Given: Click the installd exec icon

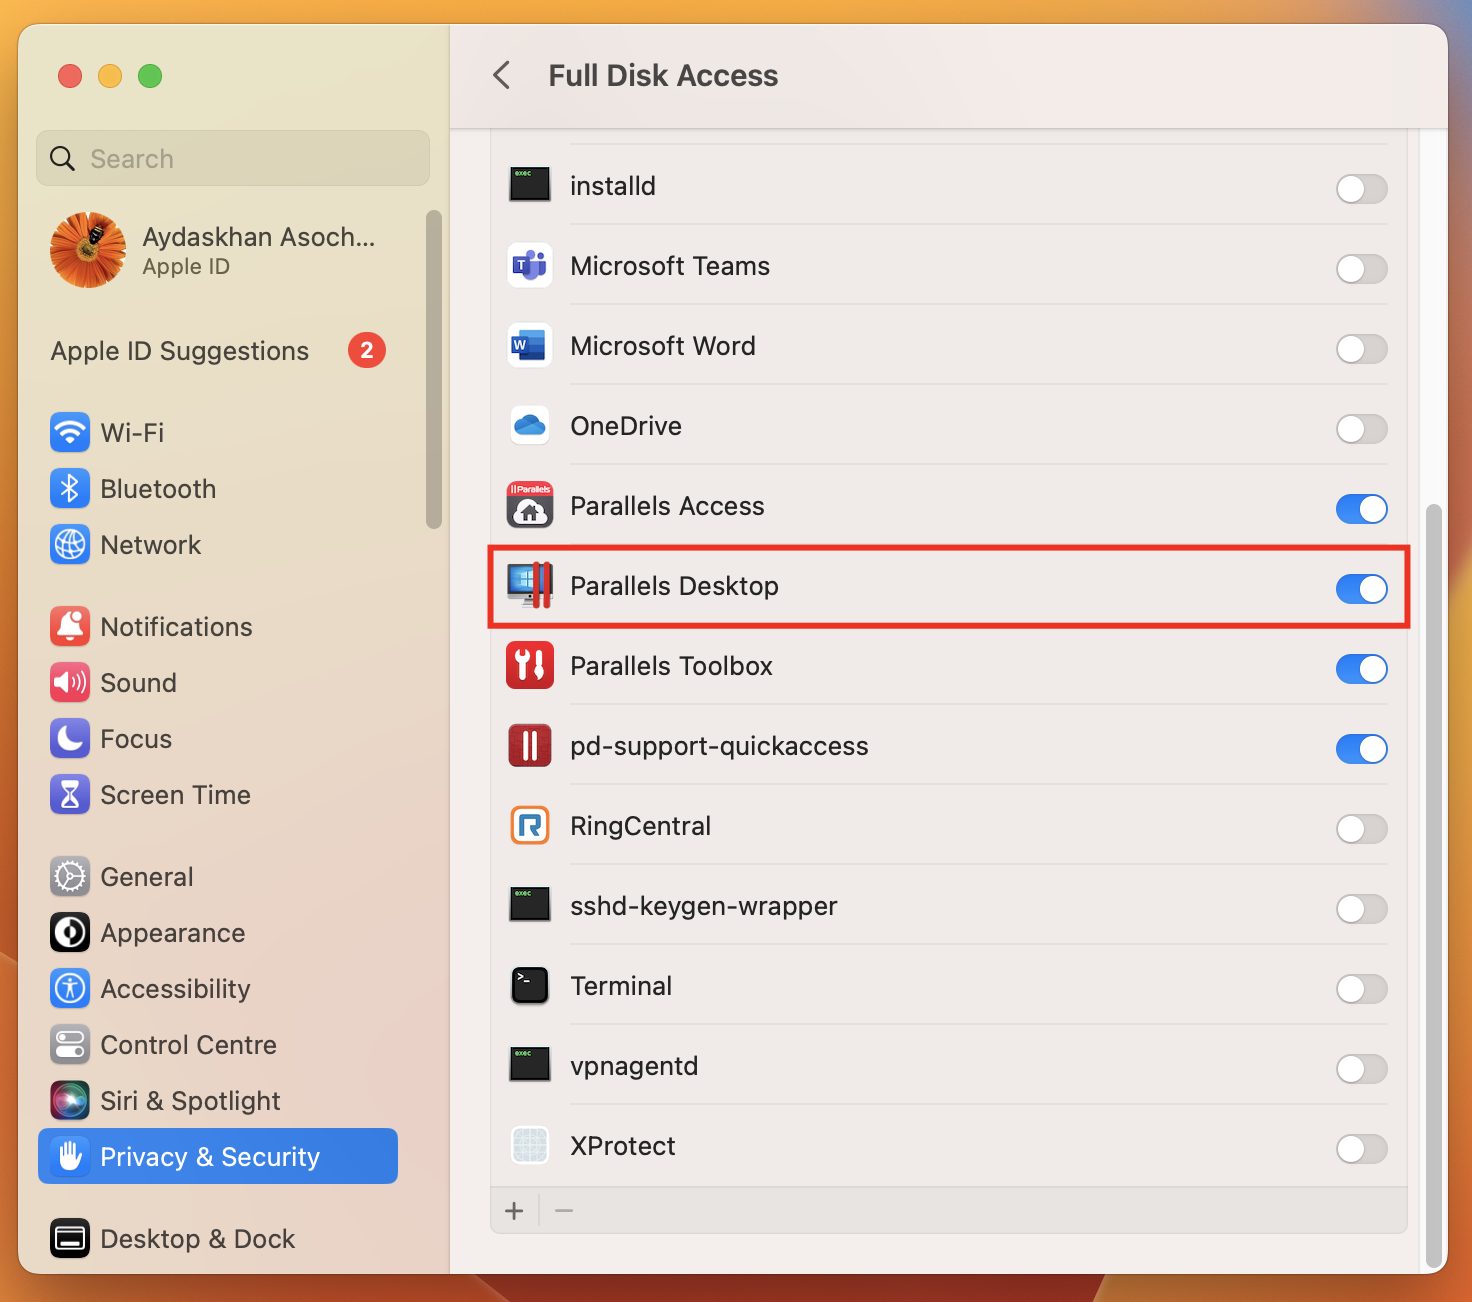Looking at the screenshot, I should 530,185.
